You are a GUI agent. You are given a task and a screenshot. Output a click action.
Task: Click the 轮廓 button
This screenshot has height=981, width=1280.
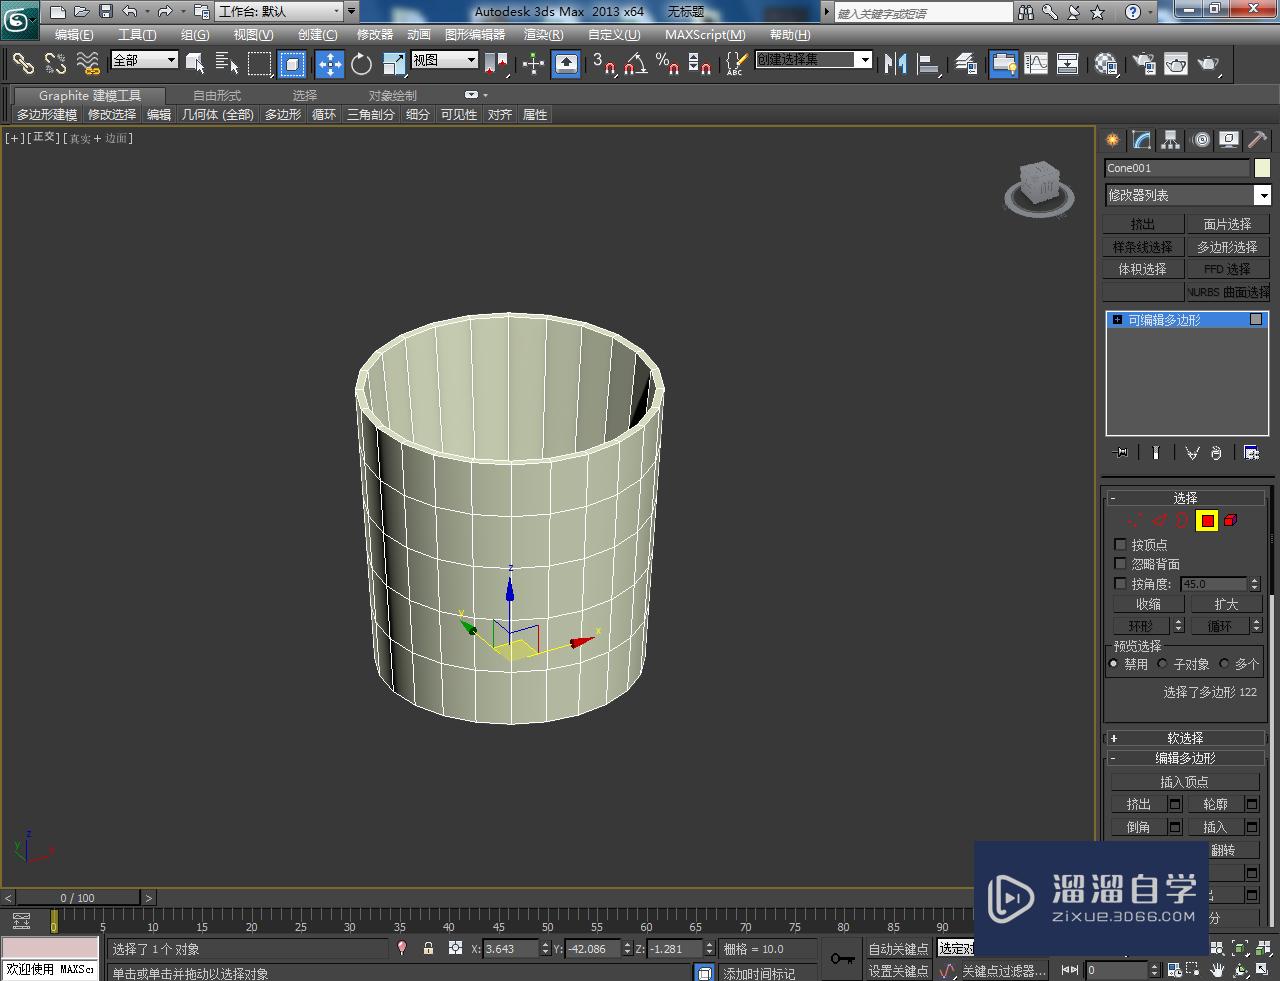(1215, 804)
